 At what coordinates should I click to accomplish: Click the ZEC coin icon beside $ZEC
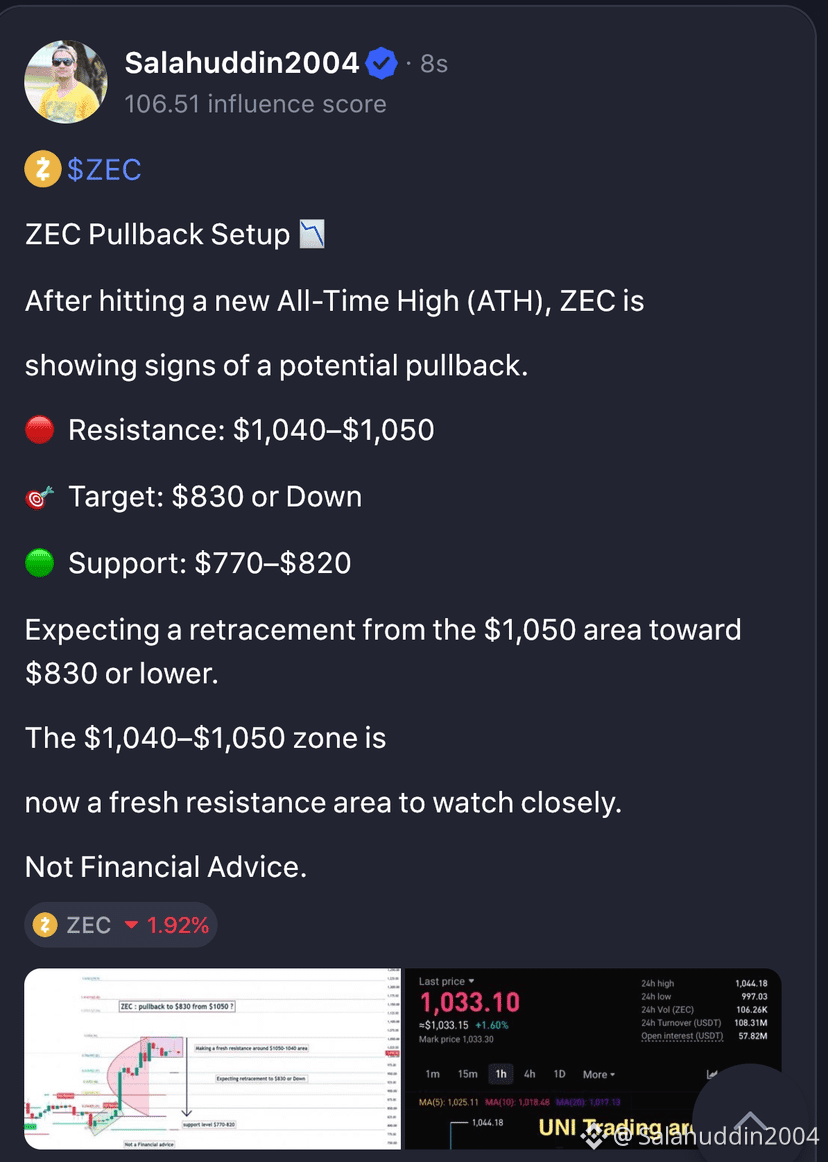coord(43,170)
